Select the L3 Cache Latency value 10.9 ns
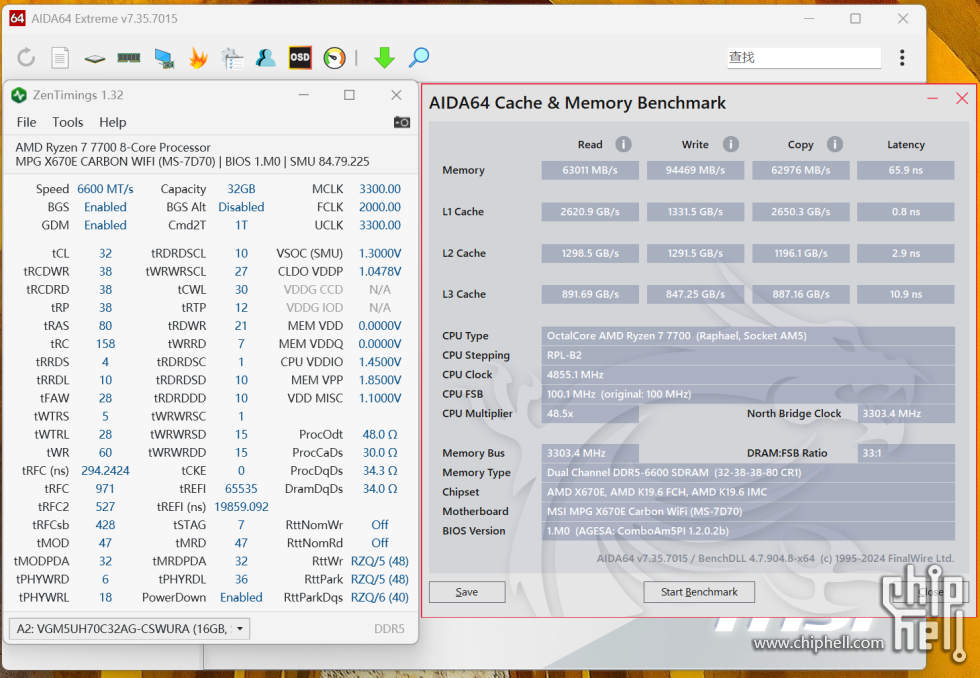The height and width of the screenshot is (678, 980). tap(906, 294)
